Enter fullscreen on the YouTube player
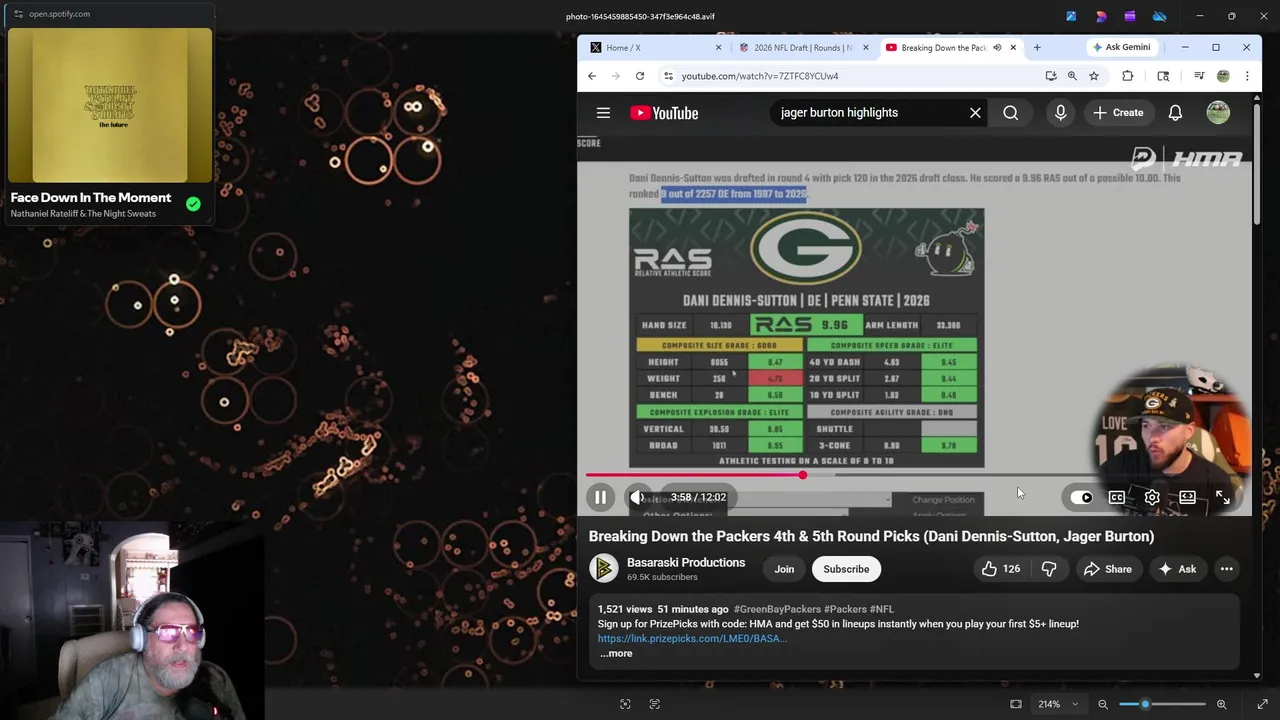Screen dimensions: 1280x720 (x=1222, y=497)
